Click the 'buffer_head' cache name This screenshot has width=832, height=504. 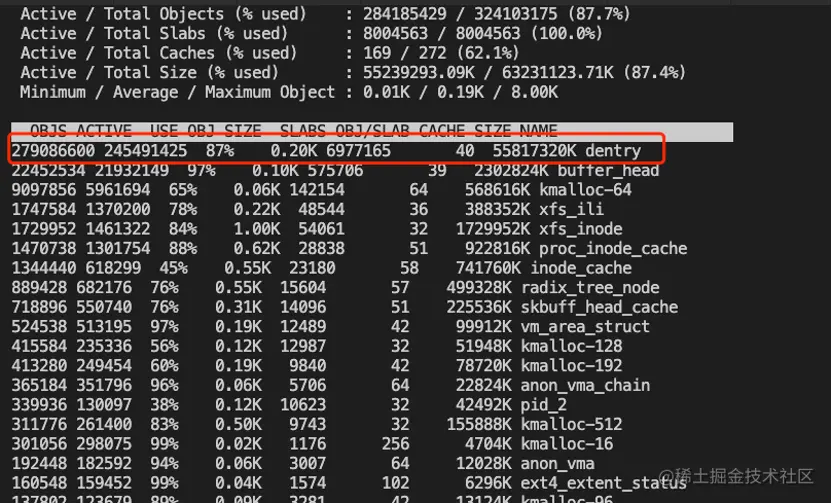[608, 170]
